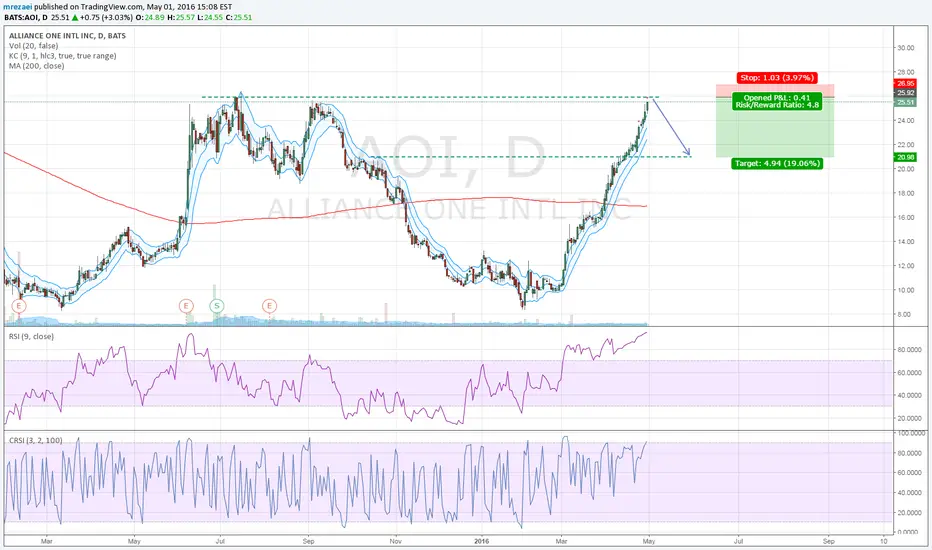Click the 25.92 entry price tag
932x550 pixels.
(905, 93)
